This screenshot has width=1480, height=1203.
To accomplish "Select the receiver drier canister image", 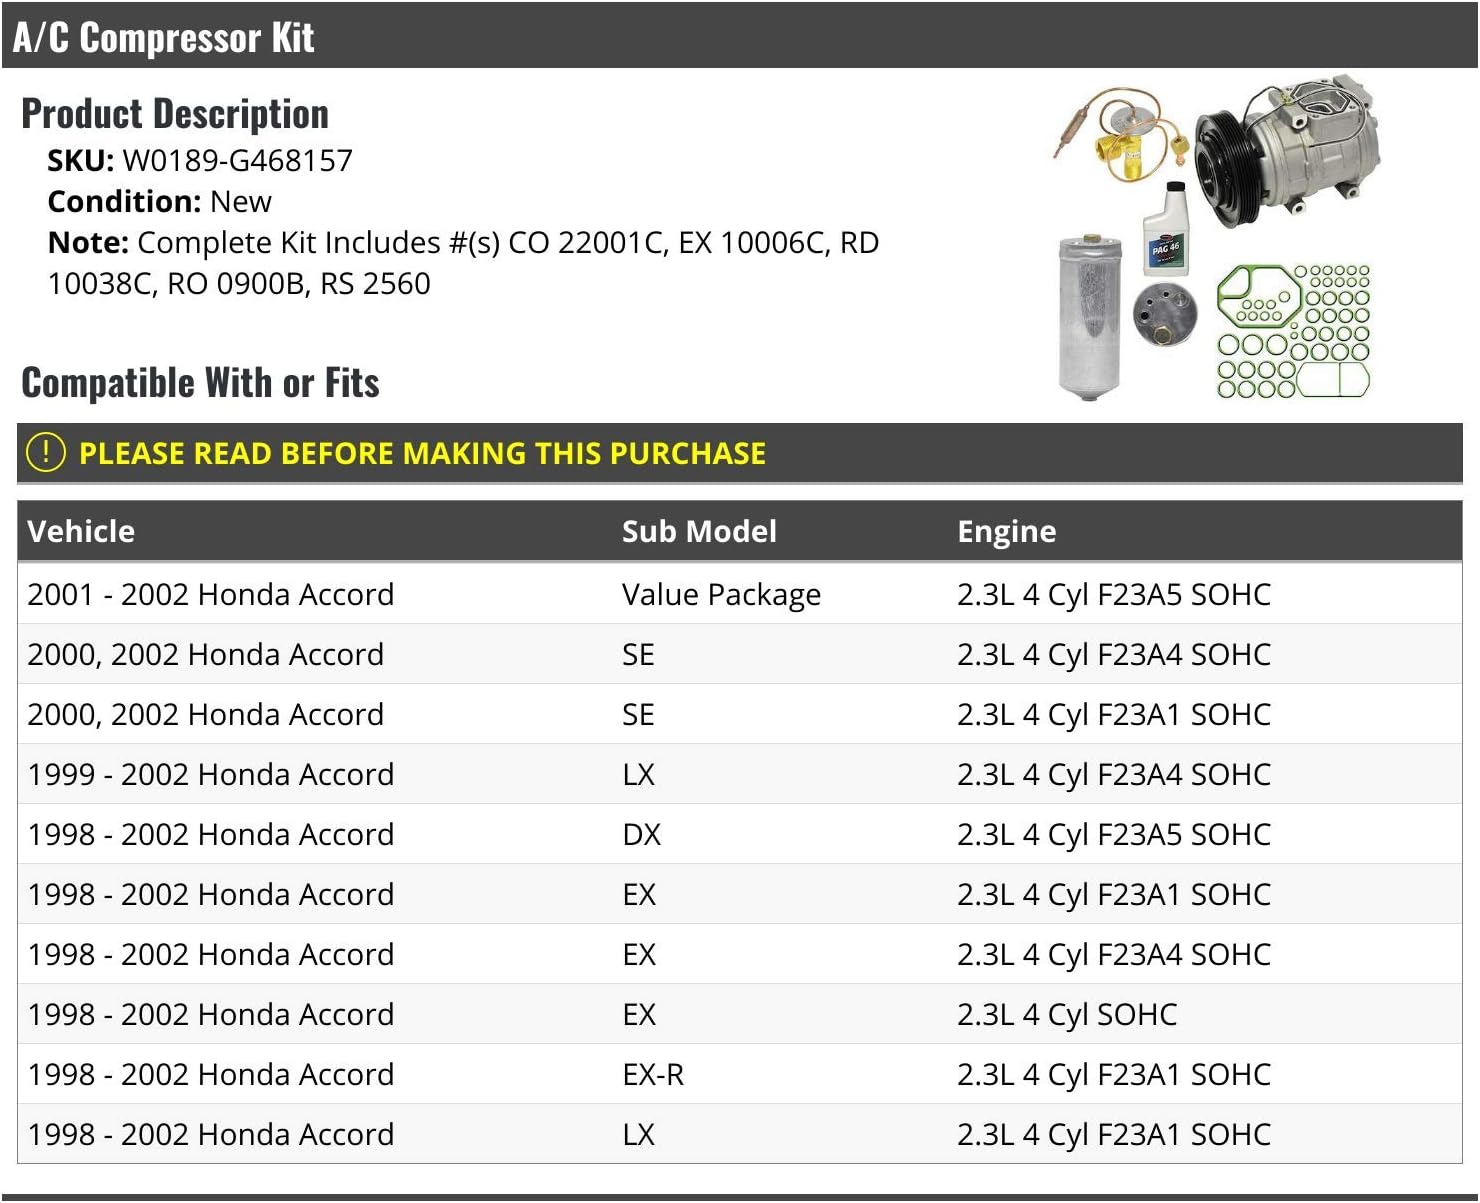I will point(1090,310).
